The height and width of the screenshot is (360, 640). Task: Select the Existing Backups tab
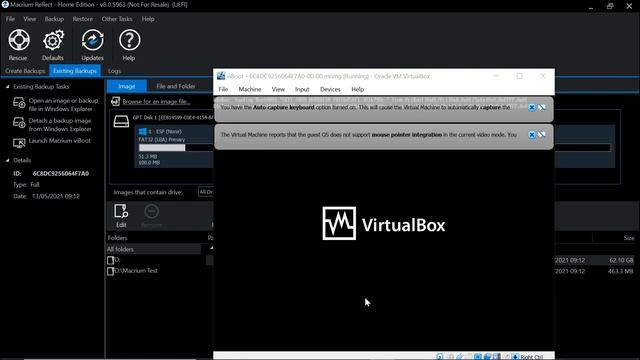[x=75, y=71]
